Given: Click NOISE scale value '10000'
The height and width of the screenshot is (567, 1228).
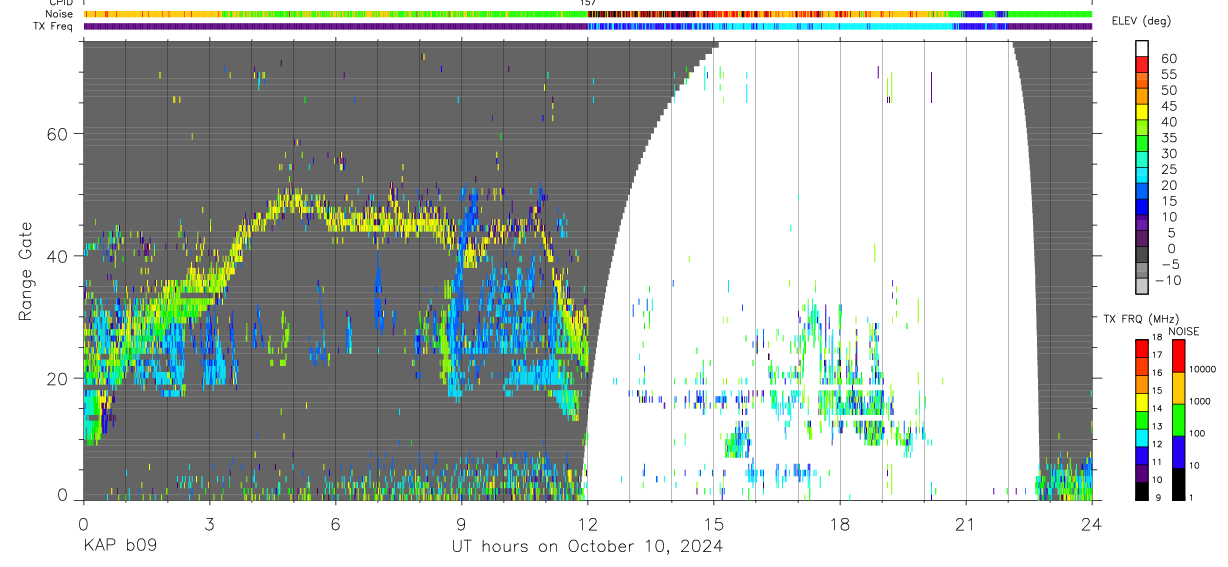Looking at the screenshot, I should coord(1202,369).
